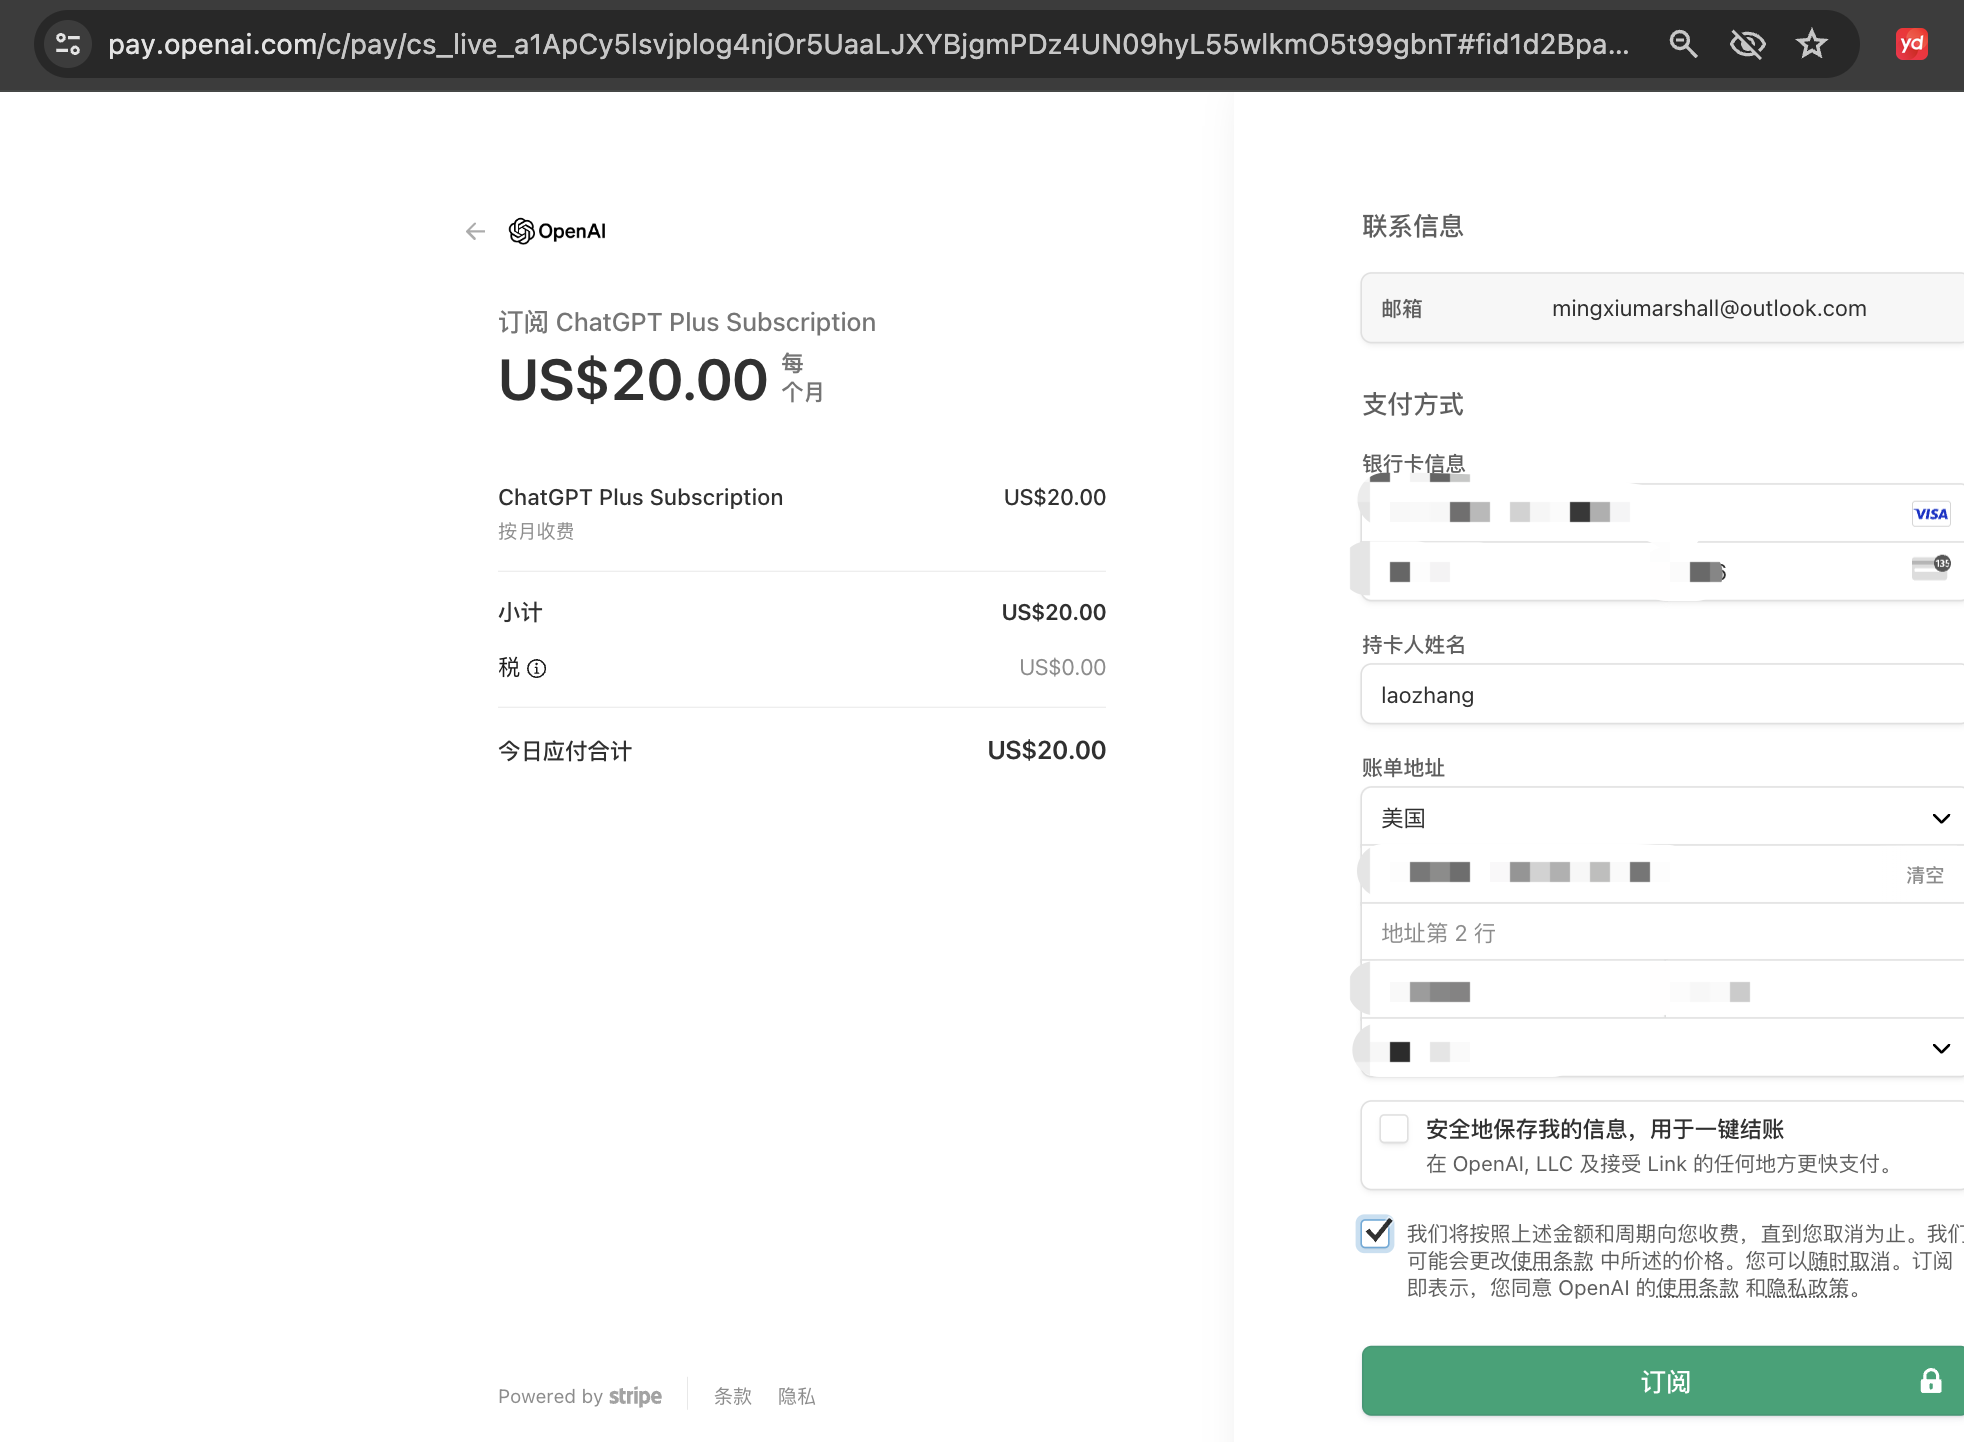Click the green 订阅 subscribe button
The height and width of the screenshot is (1442, 1964).
click(x=1663, y=1381)
